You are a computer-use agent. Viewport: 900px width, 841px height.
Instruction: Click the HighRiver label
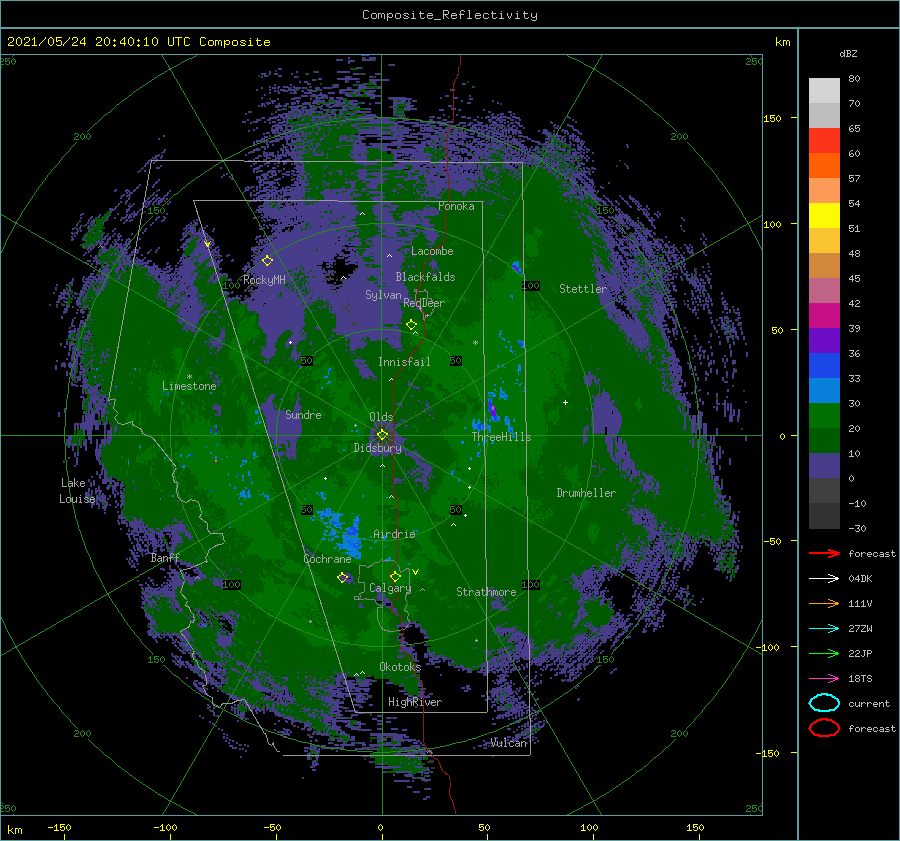point(415,702)
